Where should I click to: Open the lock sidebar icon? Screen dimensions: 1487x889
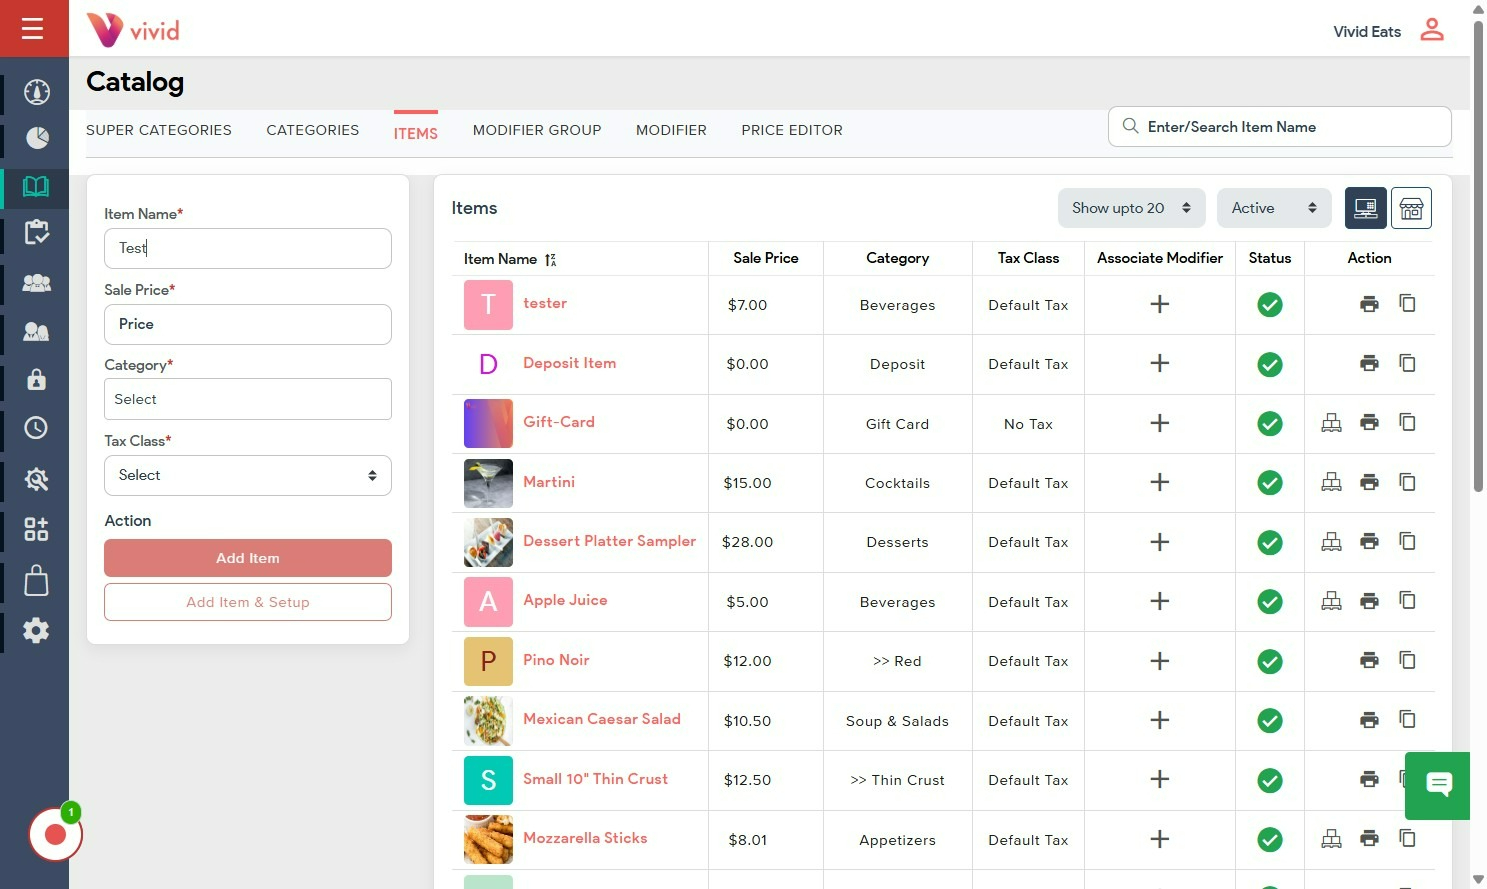[36, 379]
